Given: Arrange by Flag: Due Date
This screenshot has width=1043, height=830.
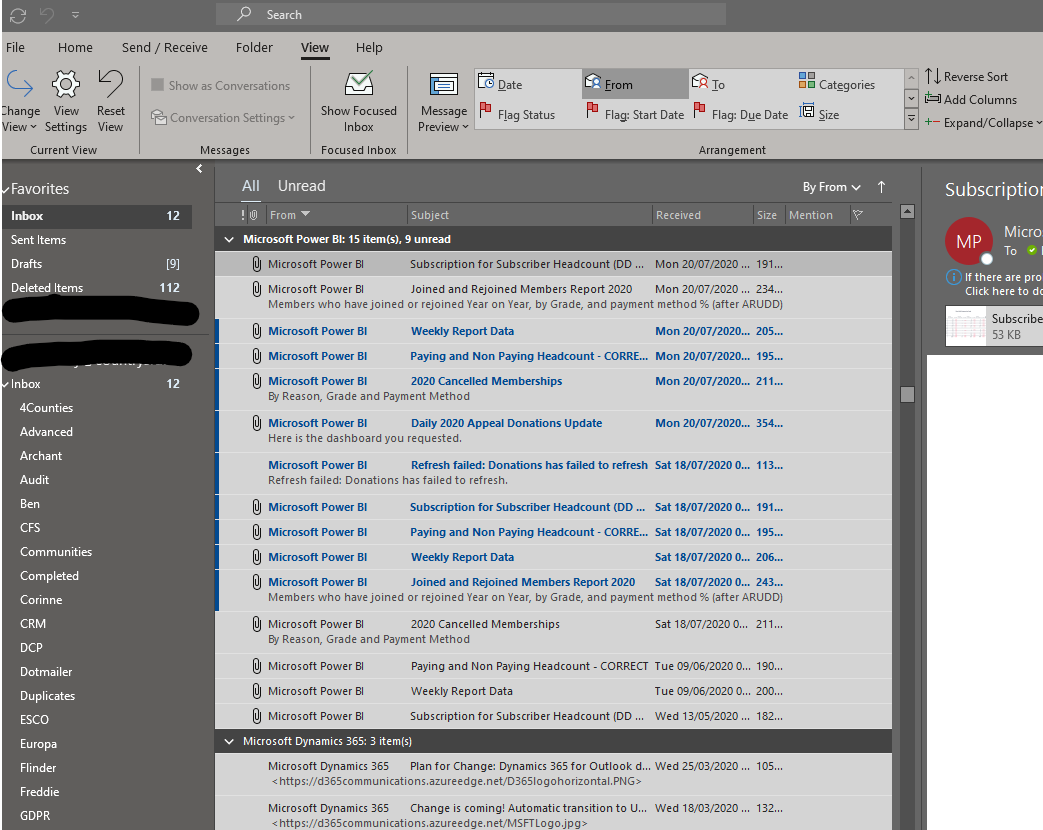Looking at the screenshot, I should point(740,114).
